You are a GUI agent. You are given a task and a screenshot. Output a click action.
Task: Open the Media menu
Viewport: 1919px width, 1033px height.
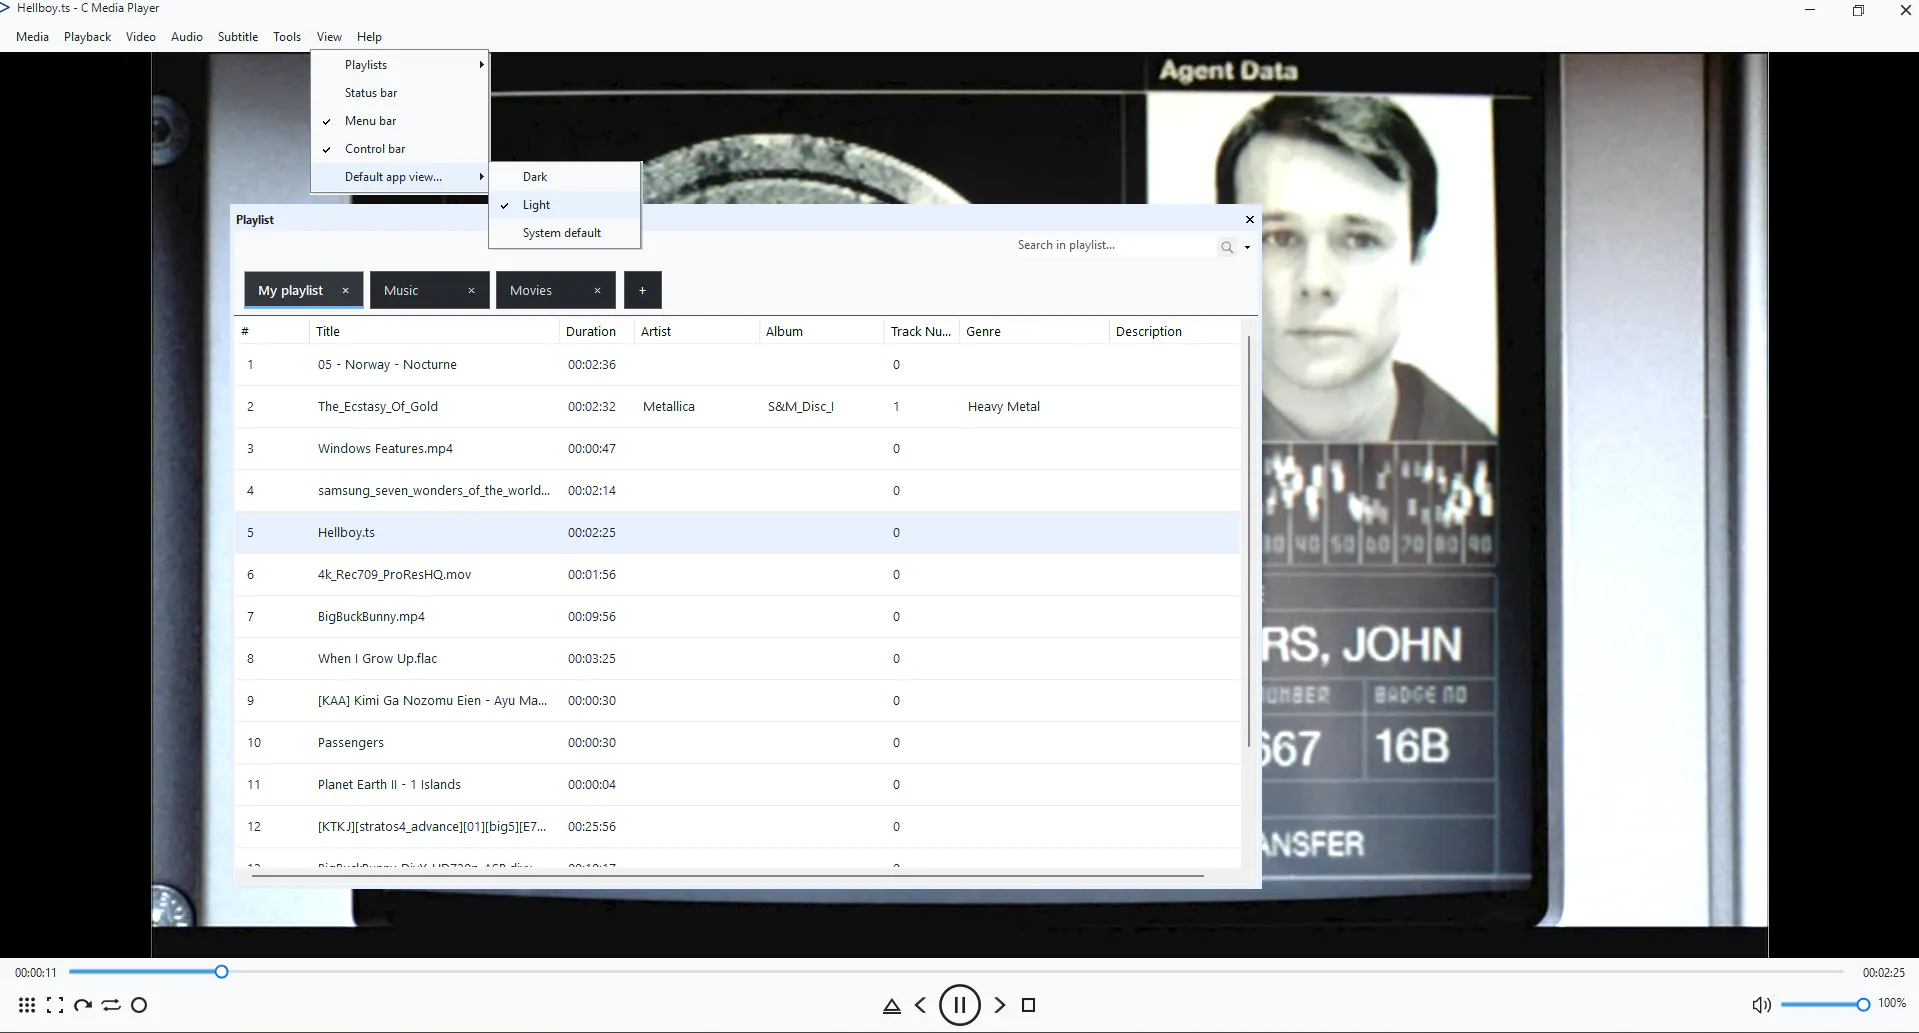tap(32, 37)
